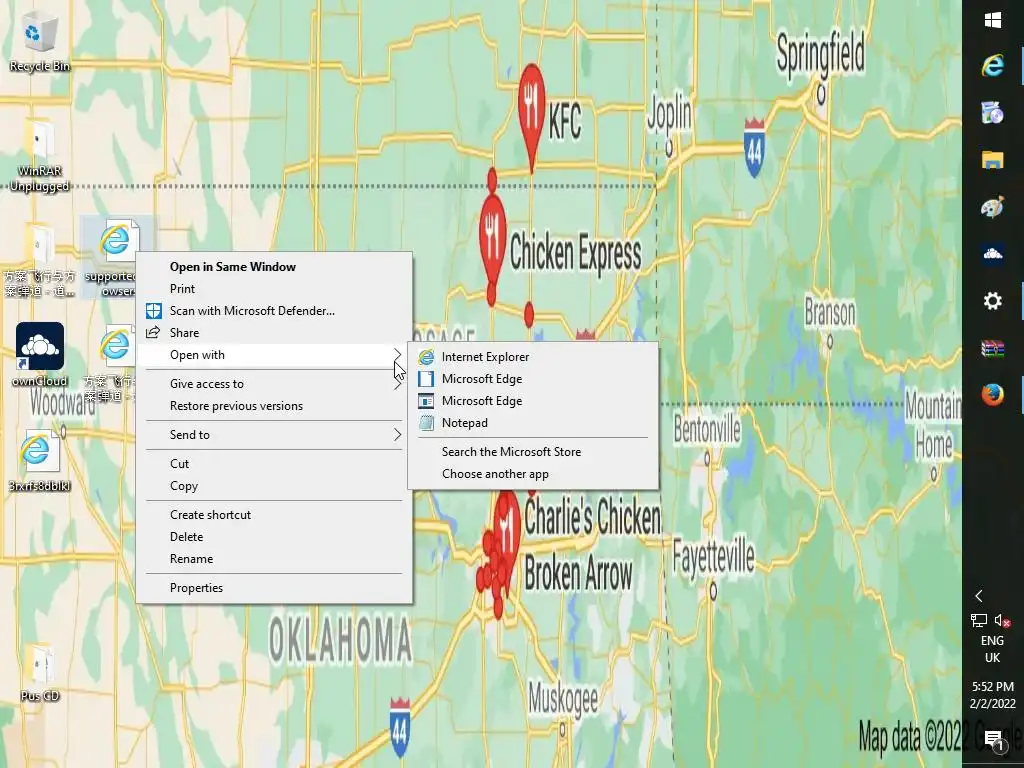Image resolution: width=1024 pixels, height=768 pixels.
Task: Select Print from the context menu
Action: pos(274,289)
